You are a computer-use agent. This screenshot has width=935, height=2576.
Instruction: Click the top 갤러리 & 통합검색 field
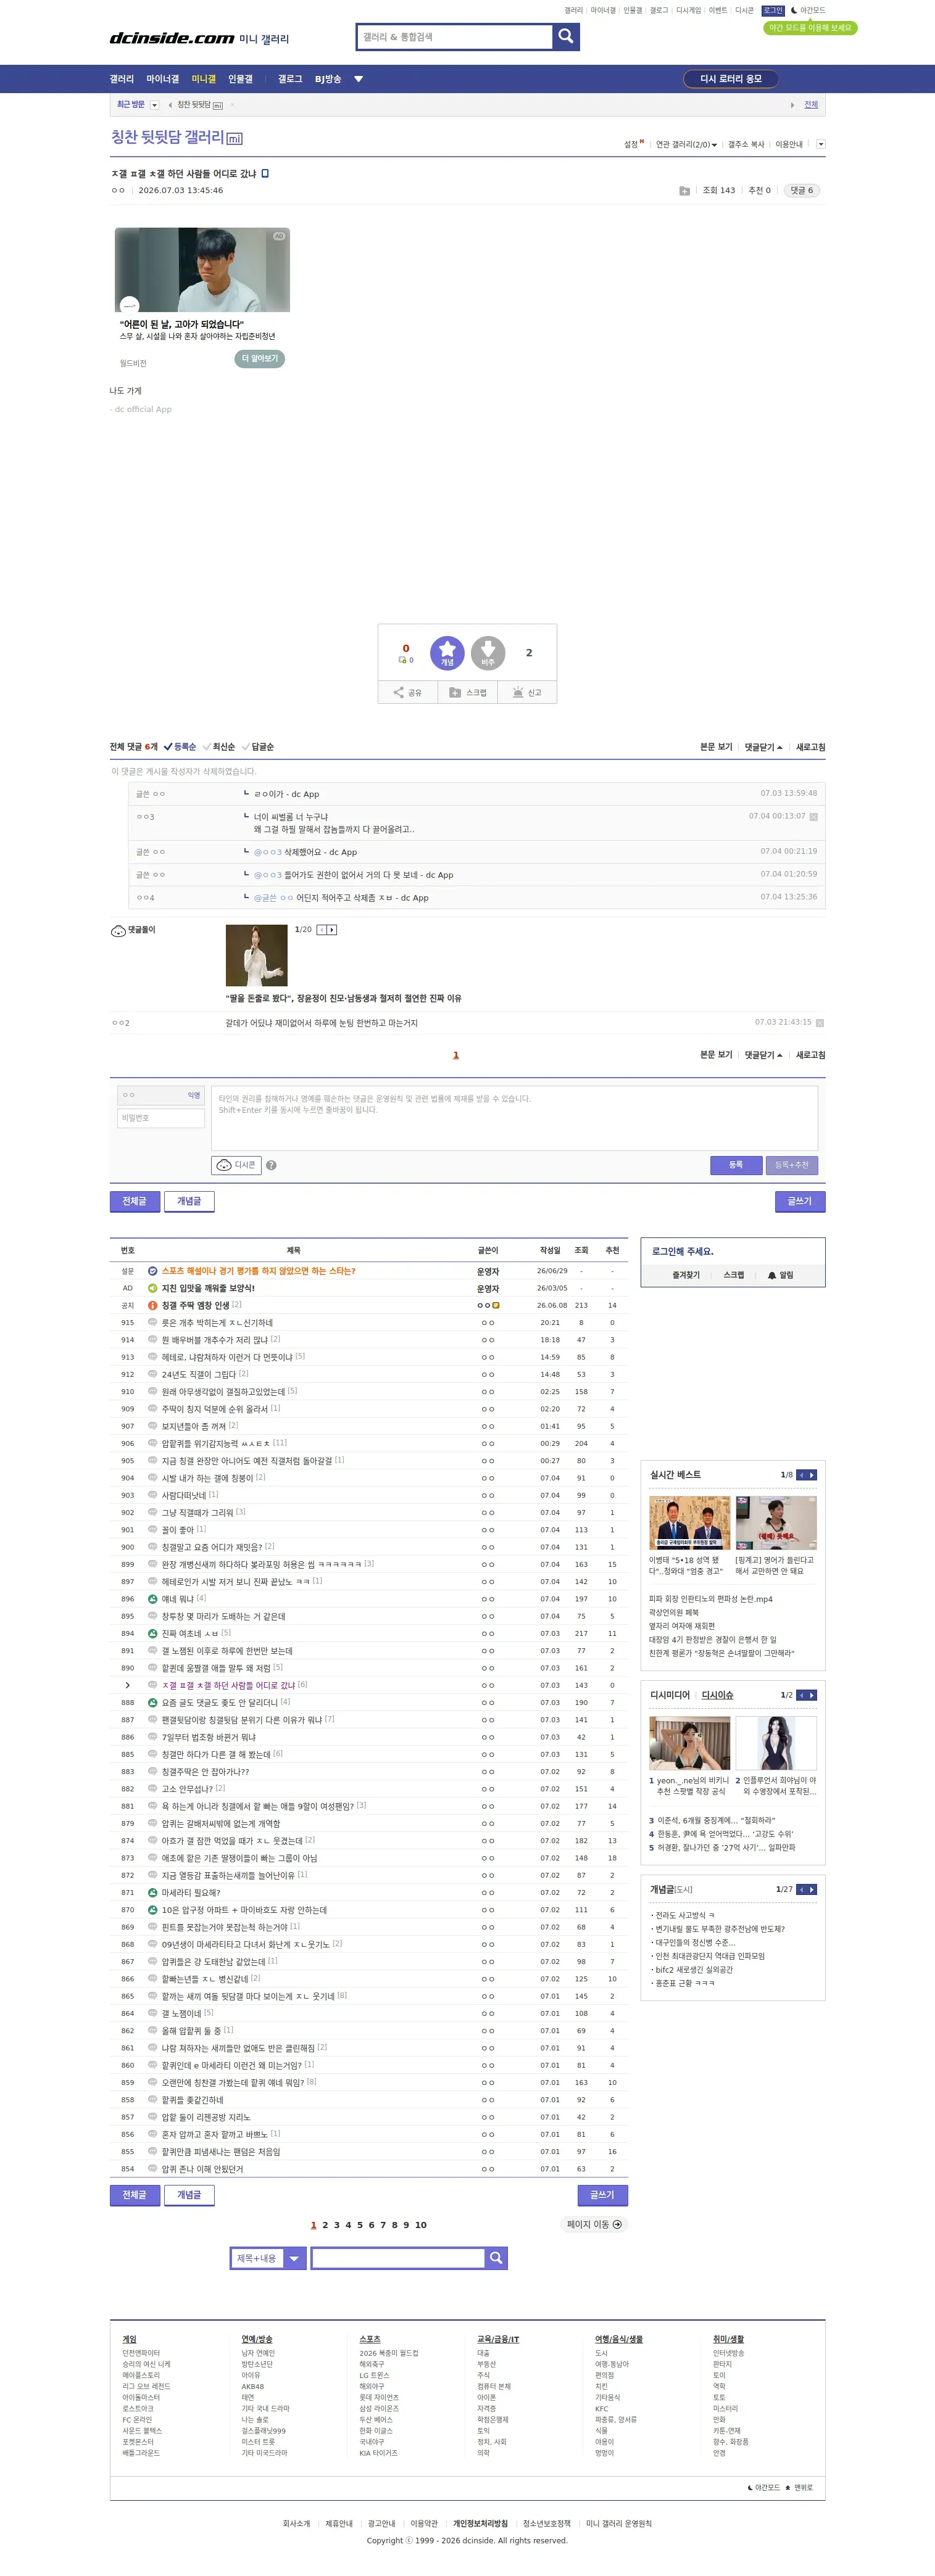point(455,37)
